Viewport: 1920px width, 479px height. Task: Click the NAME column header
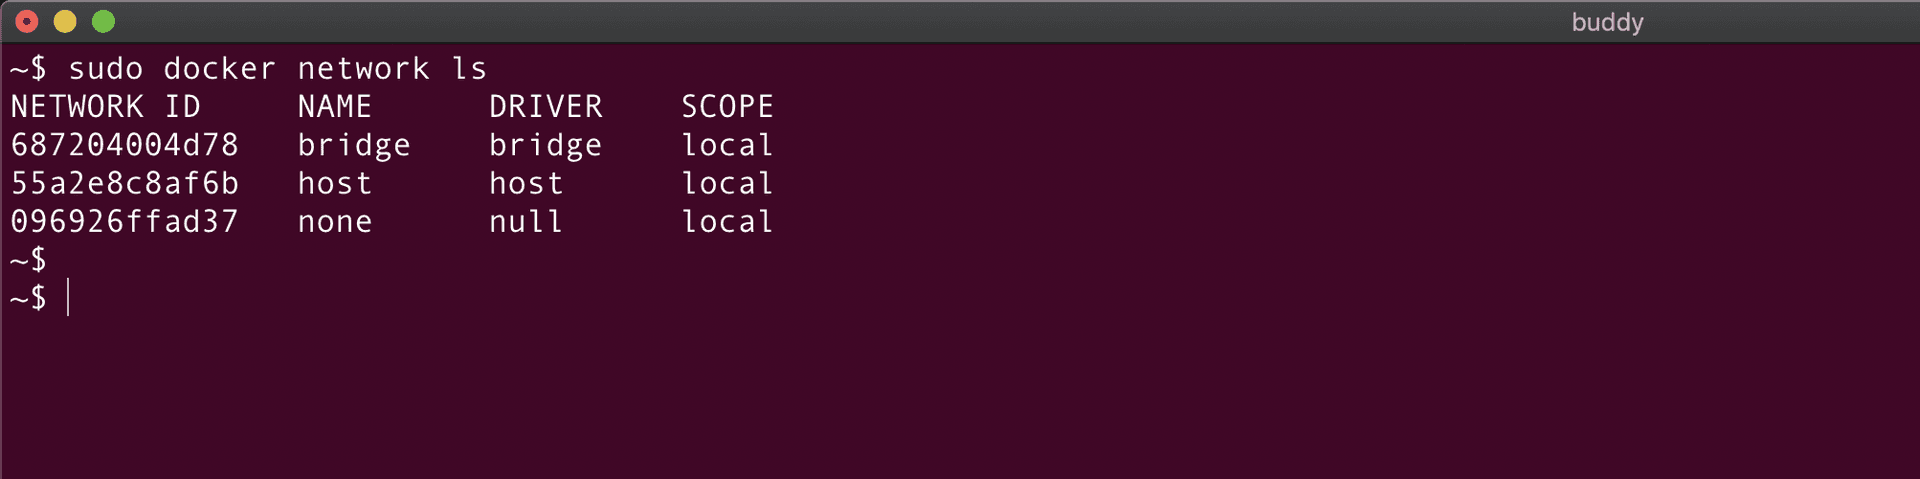(334, 106)
